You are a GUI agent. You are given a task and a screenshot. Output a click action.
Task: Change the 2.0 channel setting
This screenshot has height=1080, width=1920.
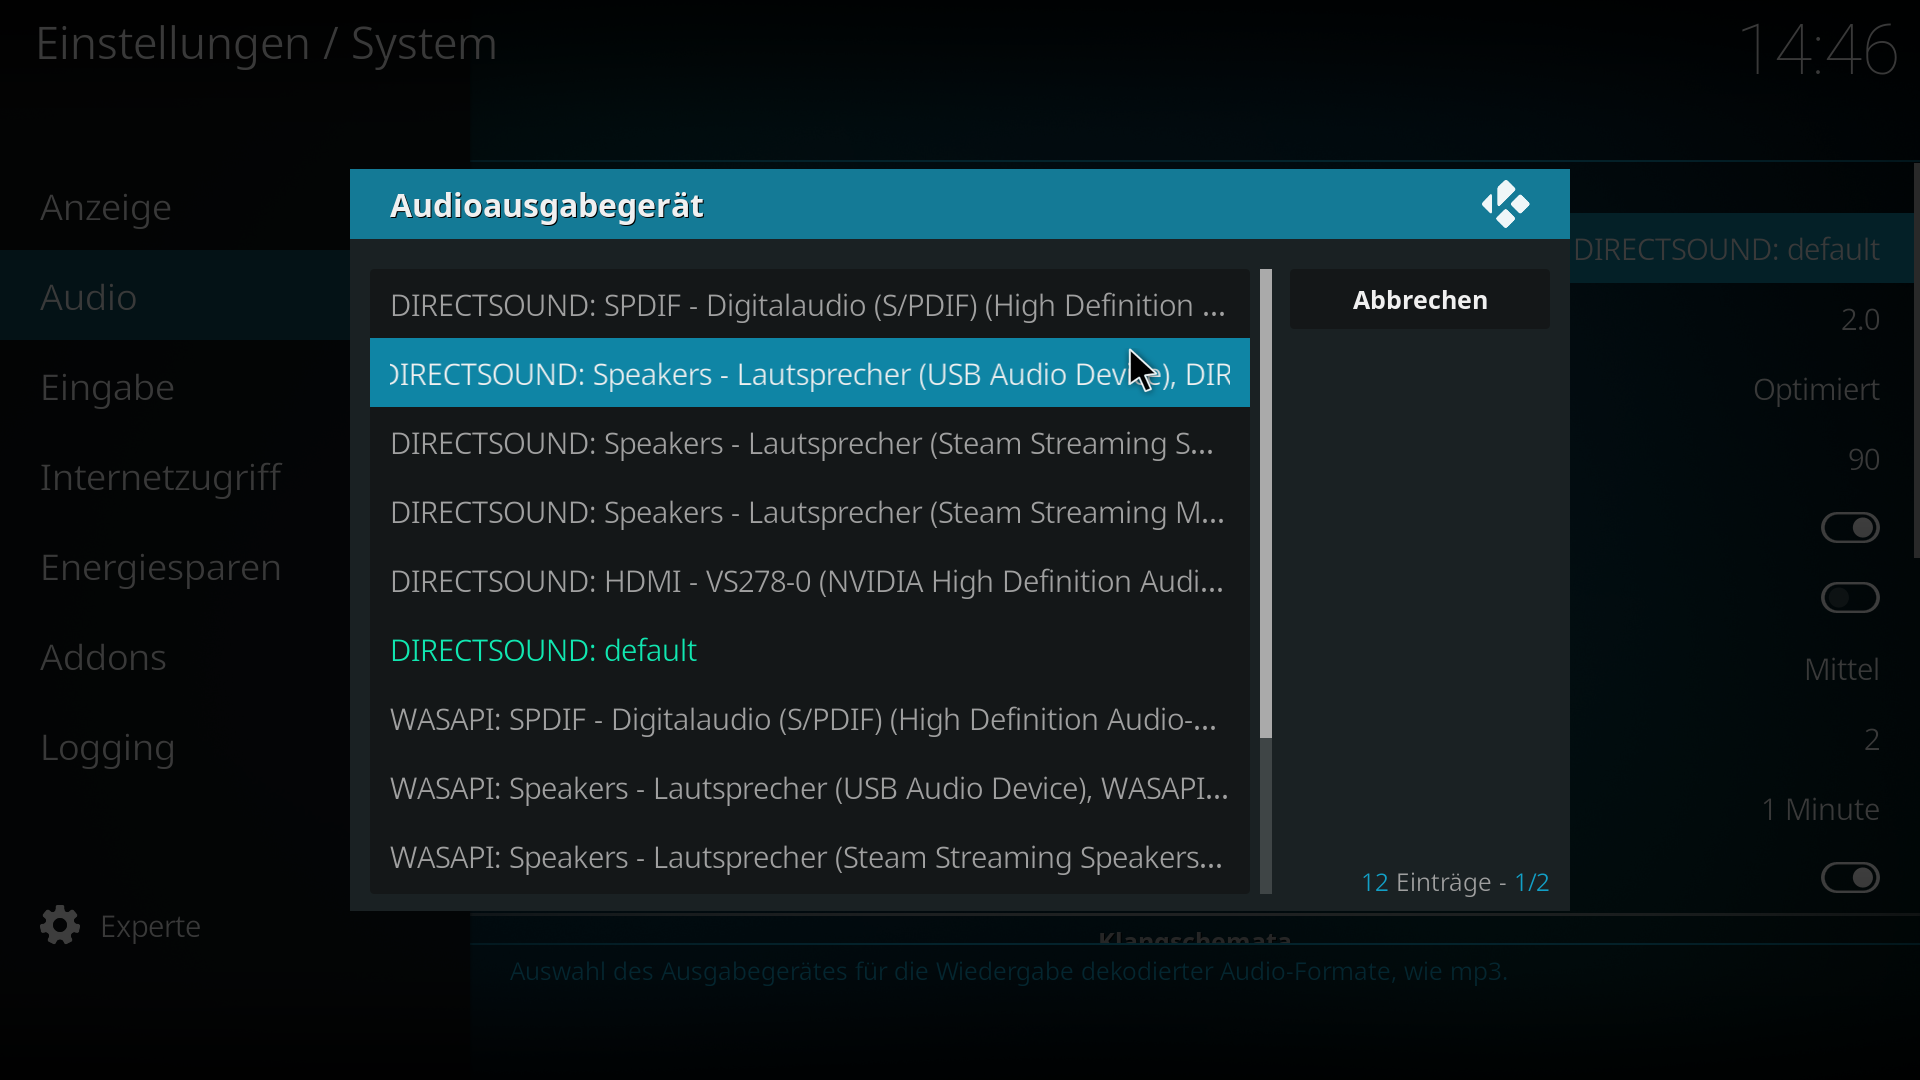point(1860,319)
